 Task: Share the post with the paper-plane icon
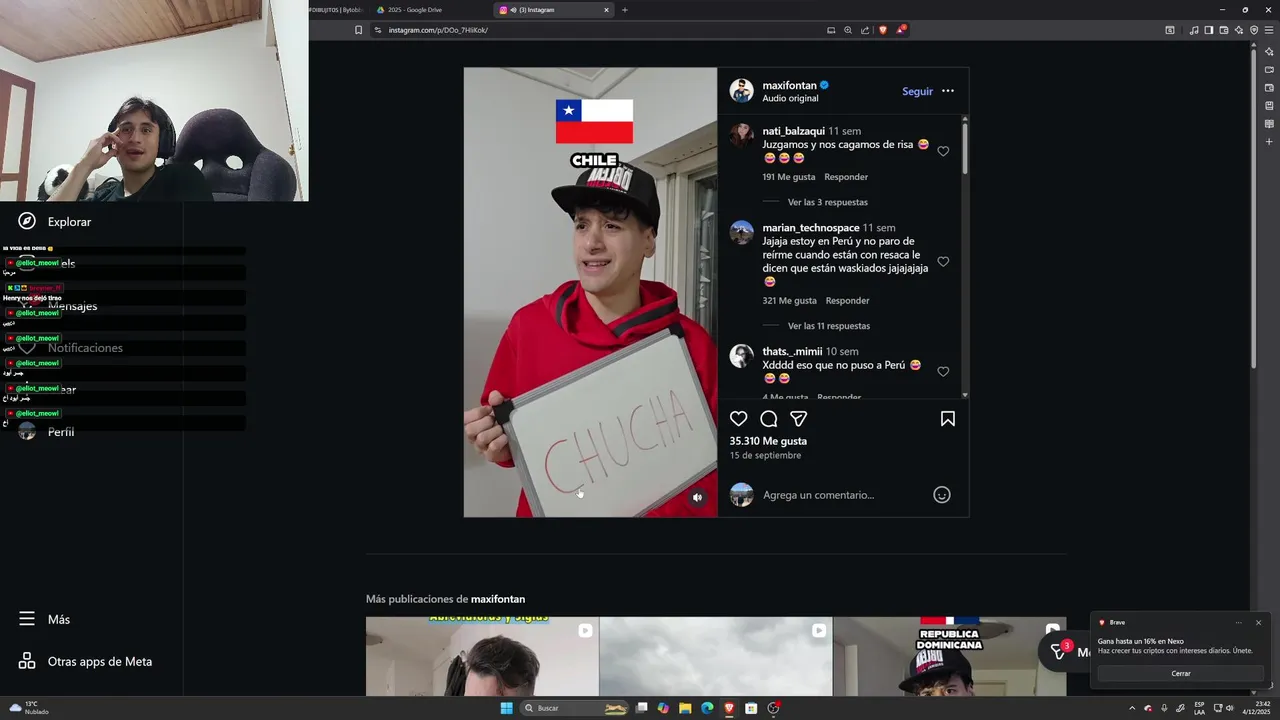[798, 419]
